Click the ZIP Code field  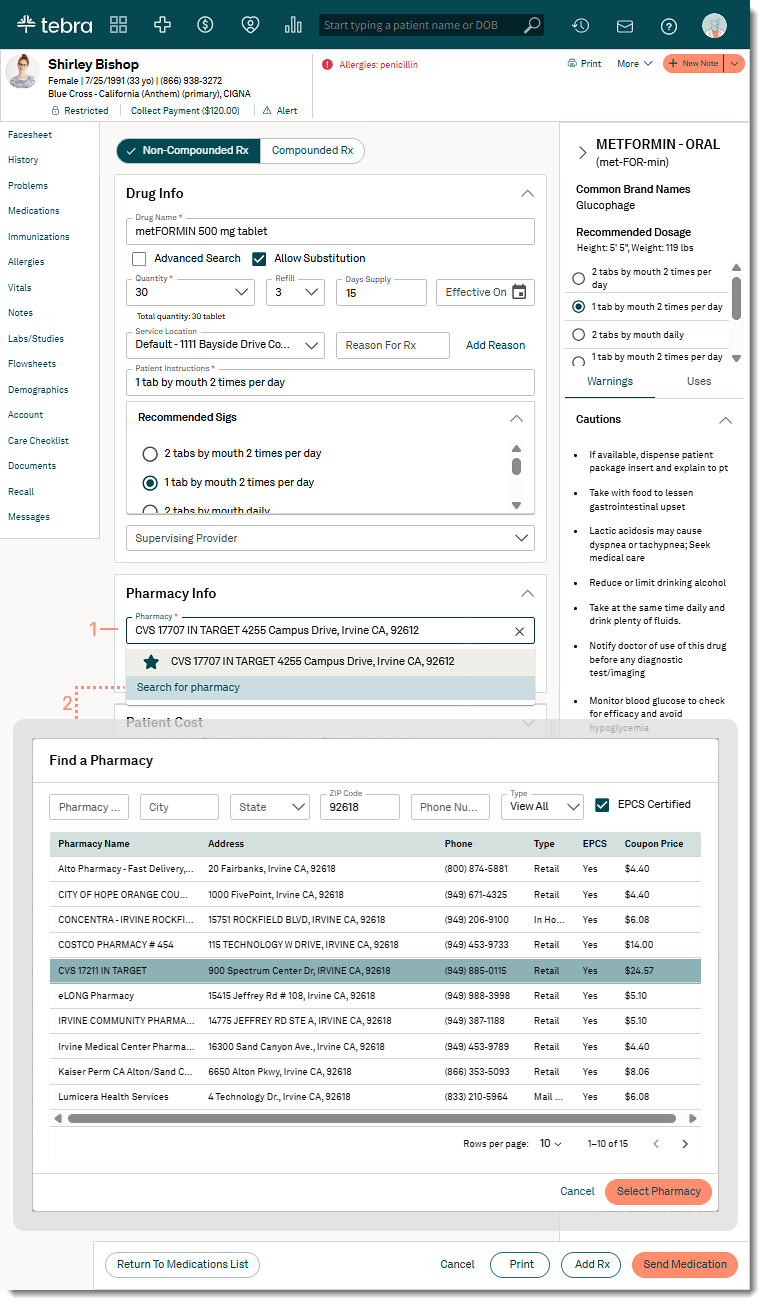359,807
